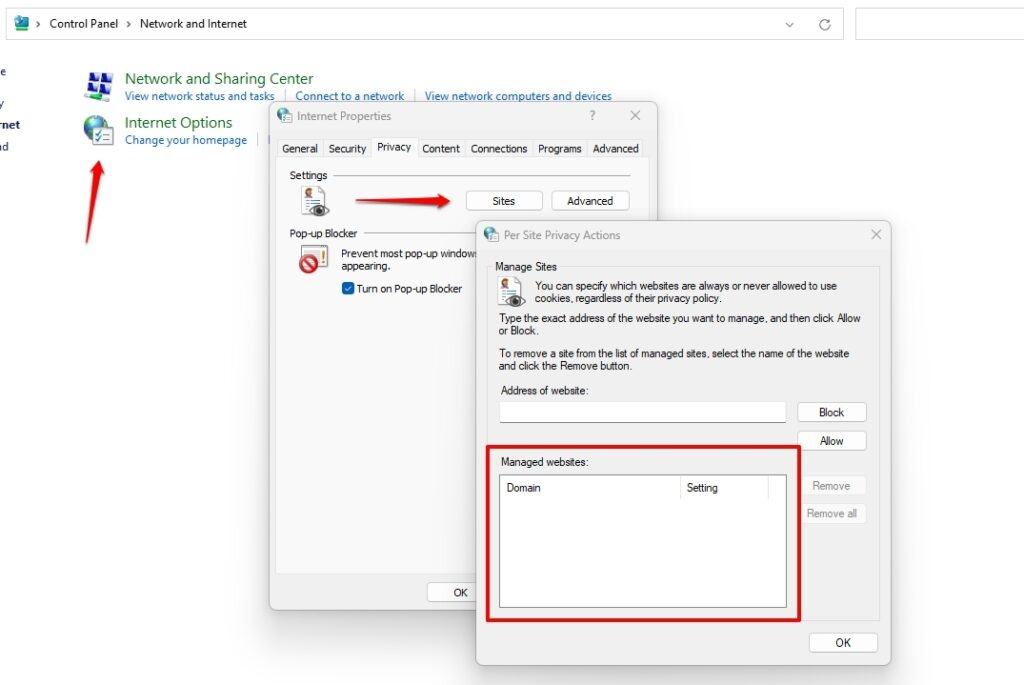Click the Block button
The image size is (1024, 685).
pyautogui.click(x=831, y=412)
